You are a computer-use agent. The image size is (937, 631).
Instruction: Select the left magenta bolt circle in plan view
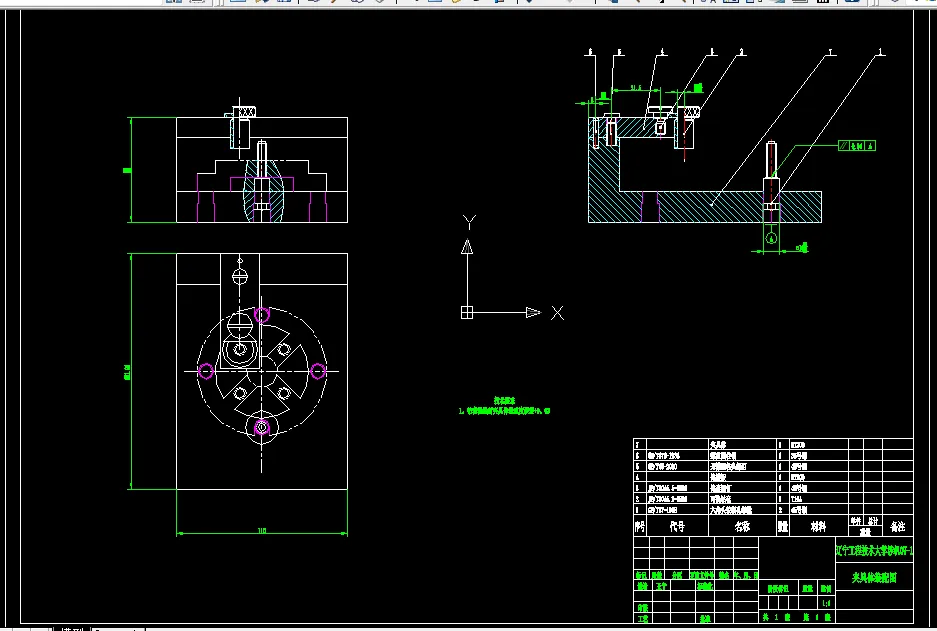click(x=206, y=371)
